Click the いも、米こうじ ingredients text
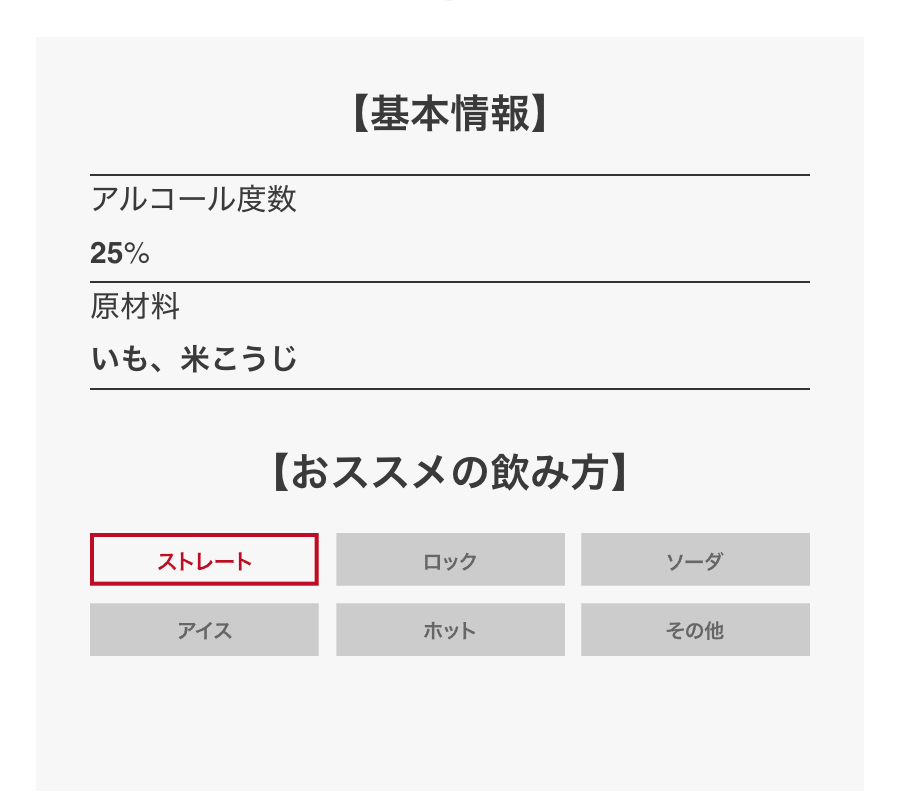 pyautogui.click(x=194, y=359)
